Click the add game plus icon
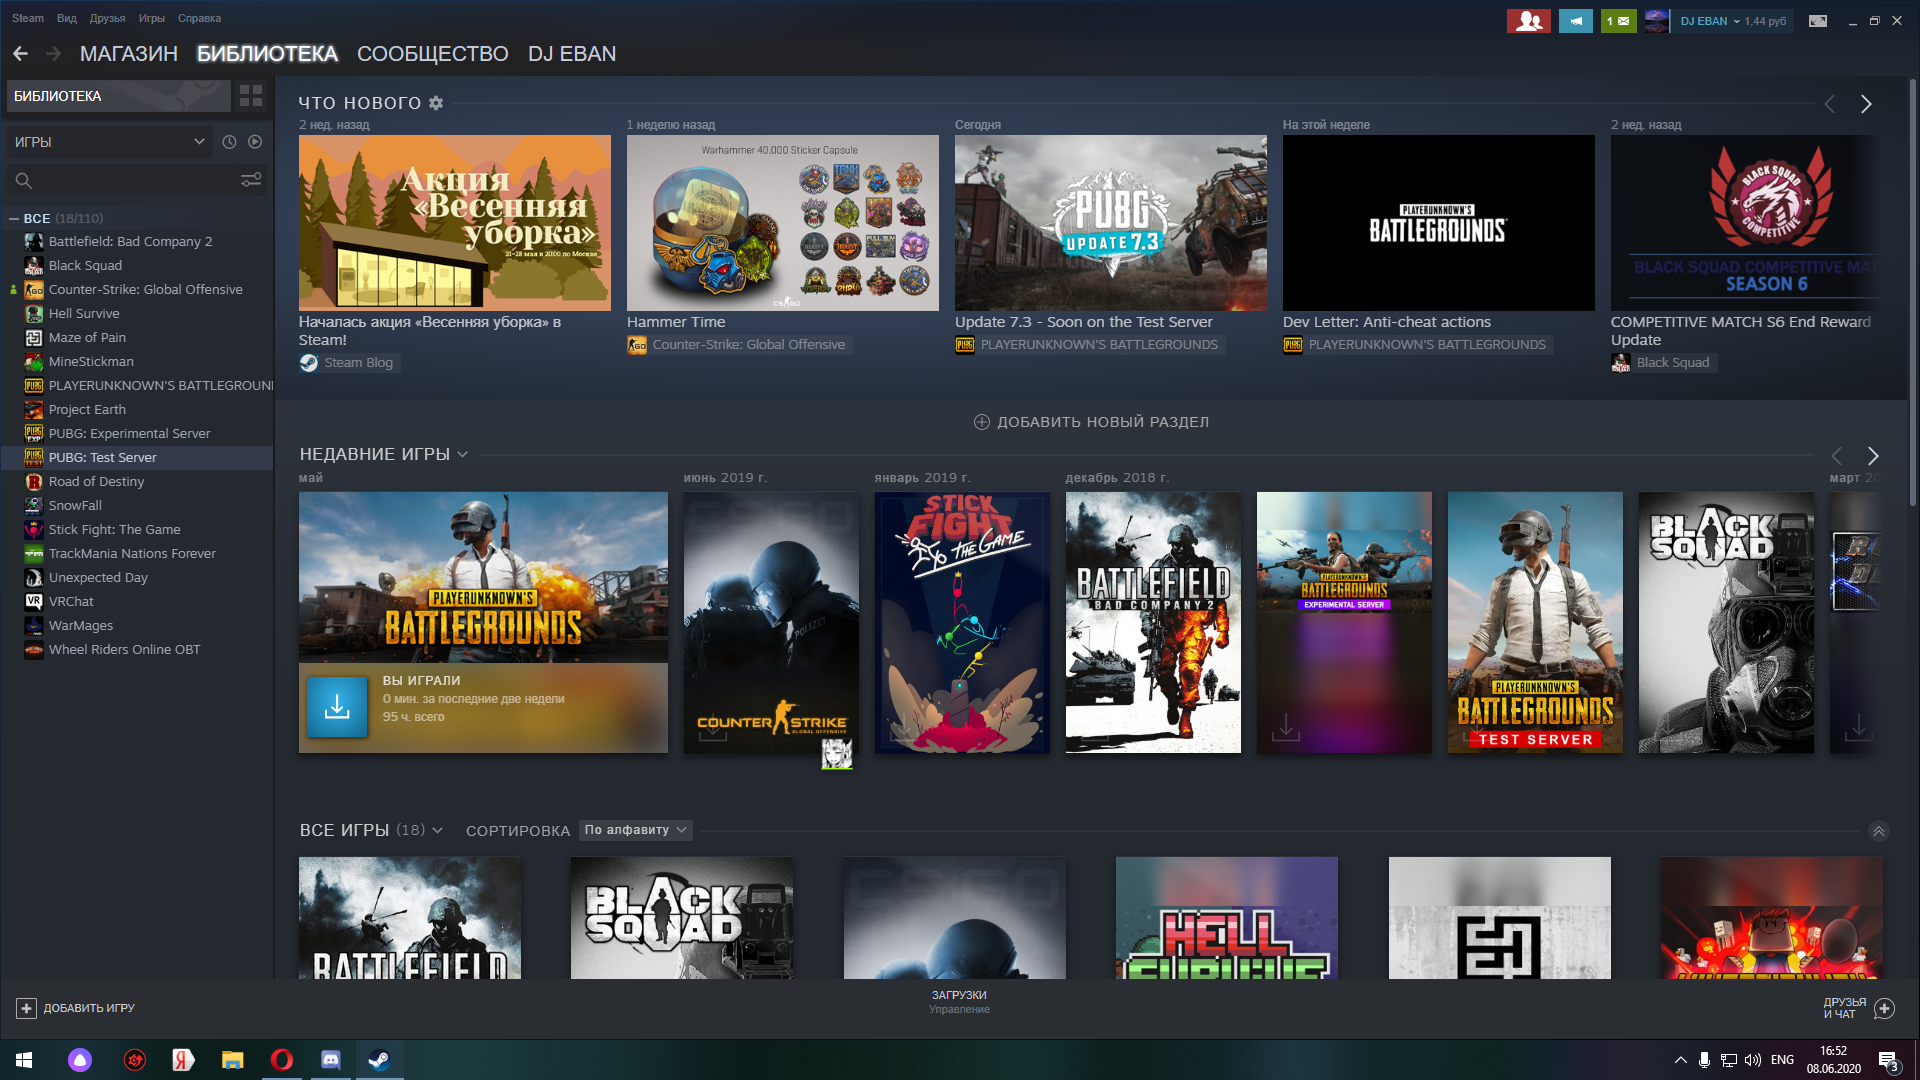1920x1080 pixels. pos(27,1008)
